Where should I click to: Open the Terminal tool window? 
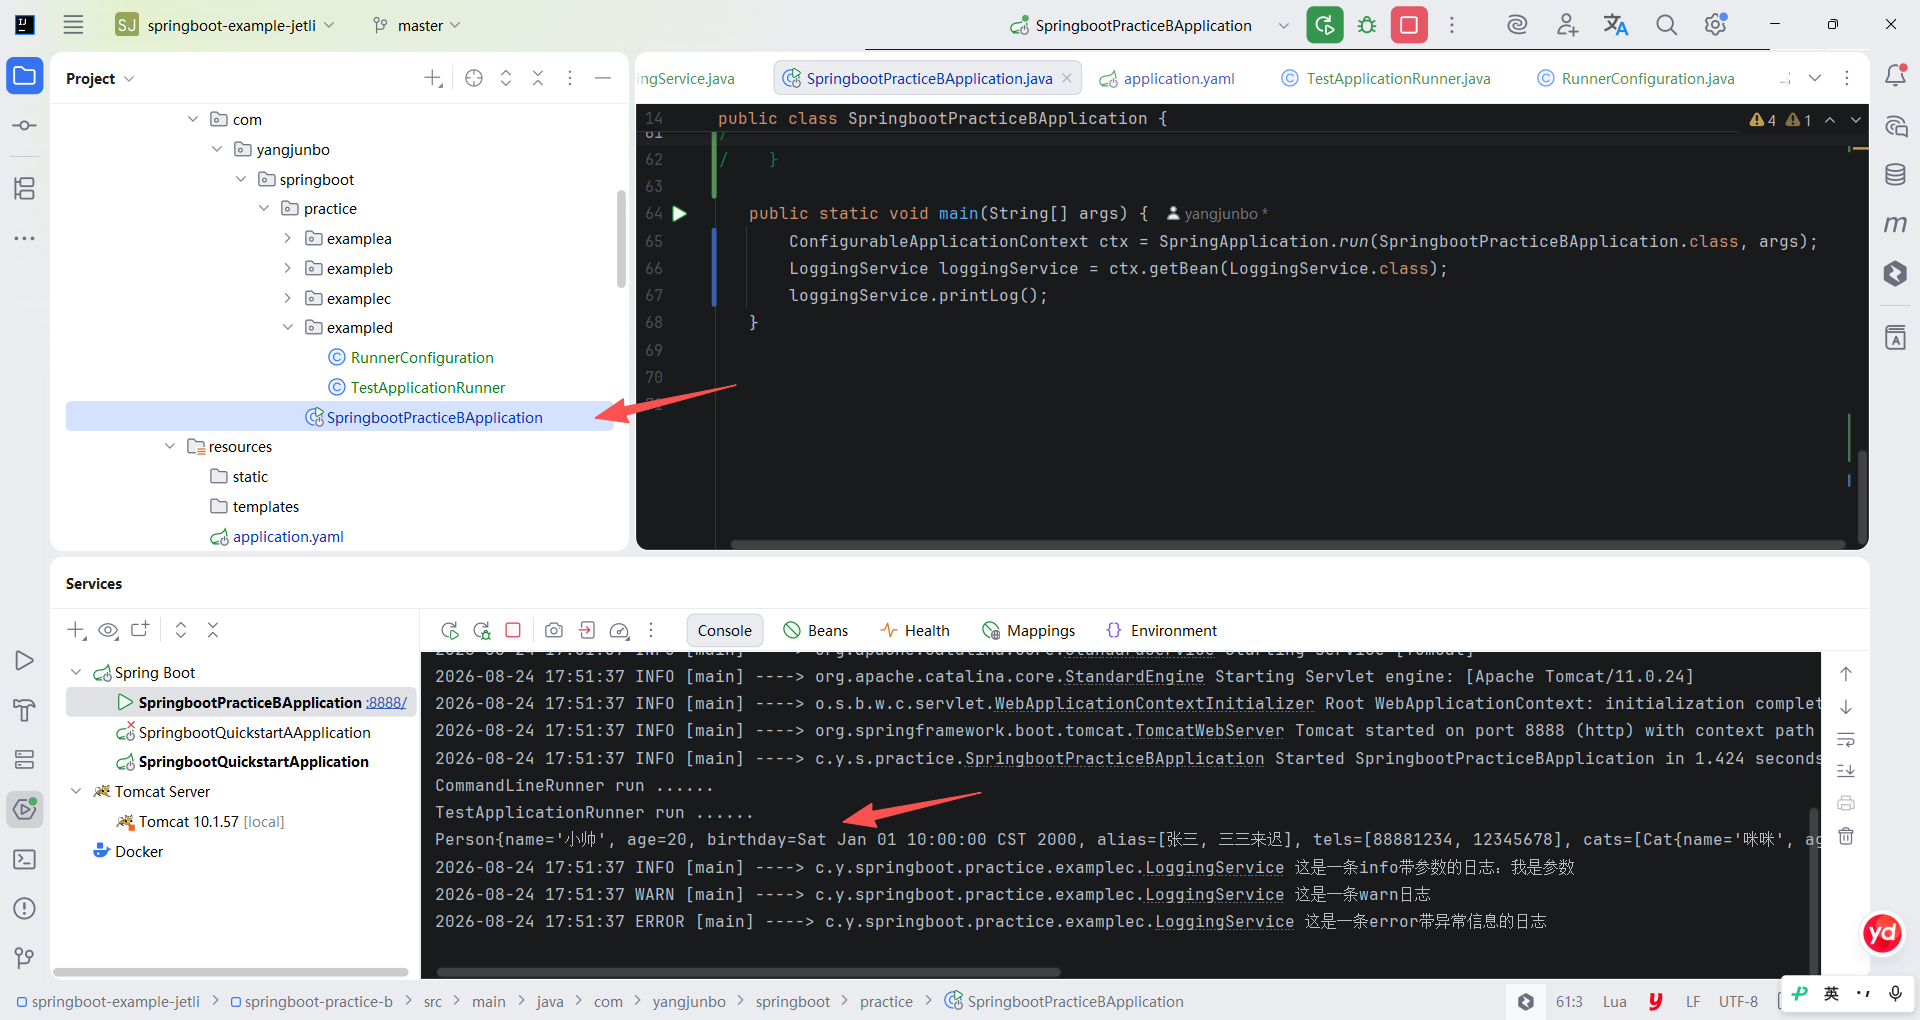click(x=25, y=859)
